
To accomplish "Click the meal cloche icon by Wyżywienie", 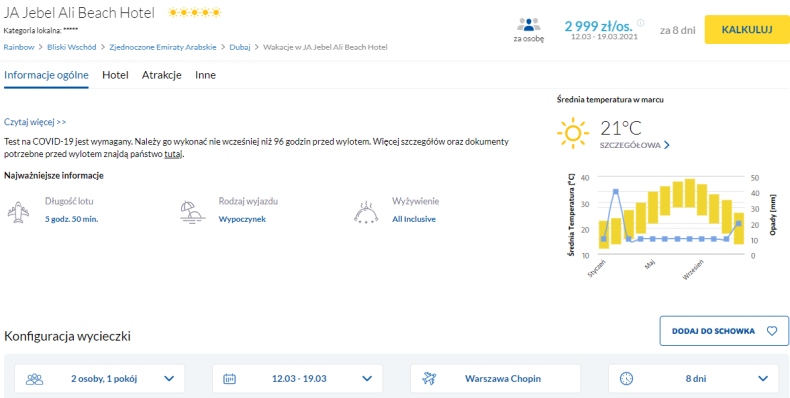I will pos(366,213).
